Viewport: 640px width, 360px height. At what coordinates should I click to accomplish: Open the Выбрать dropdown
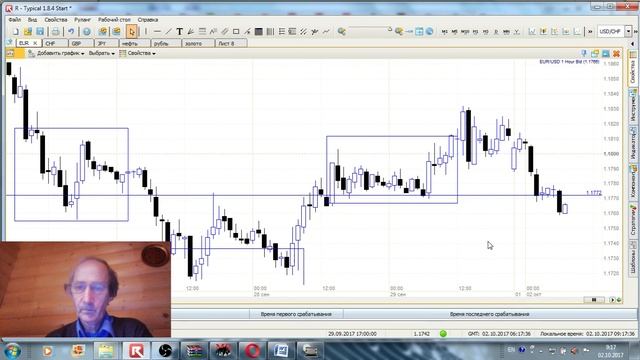click(102, 53)
